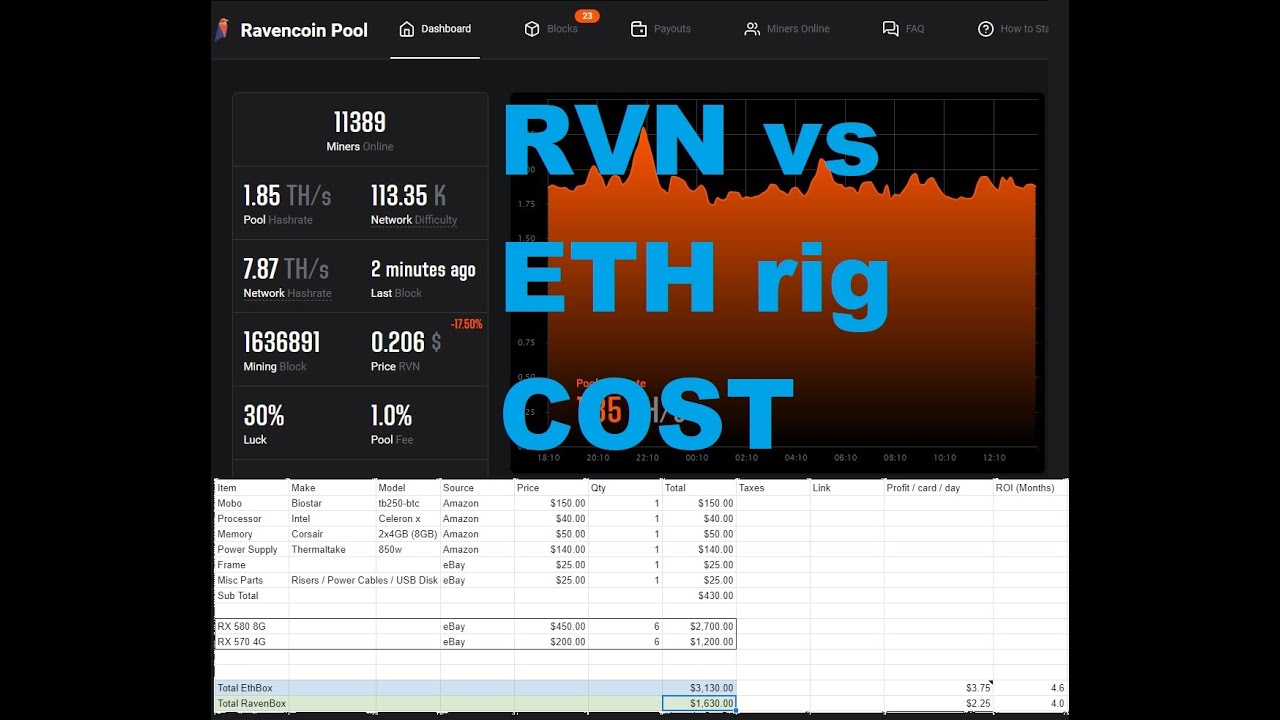Select the 4.0 ROI cell
Screen dimensions: 1280x720
coord(1031,703)
